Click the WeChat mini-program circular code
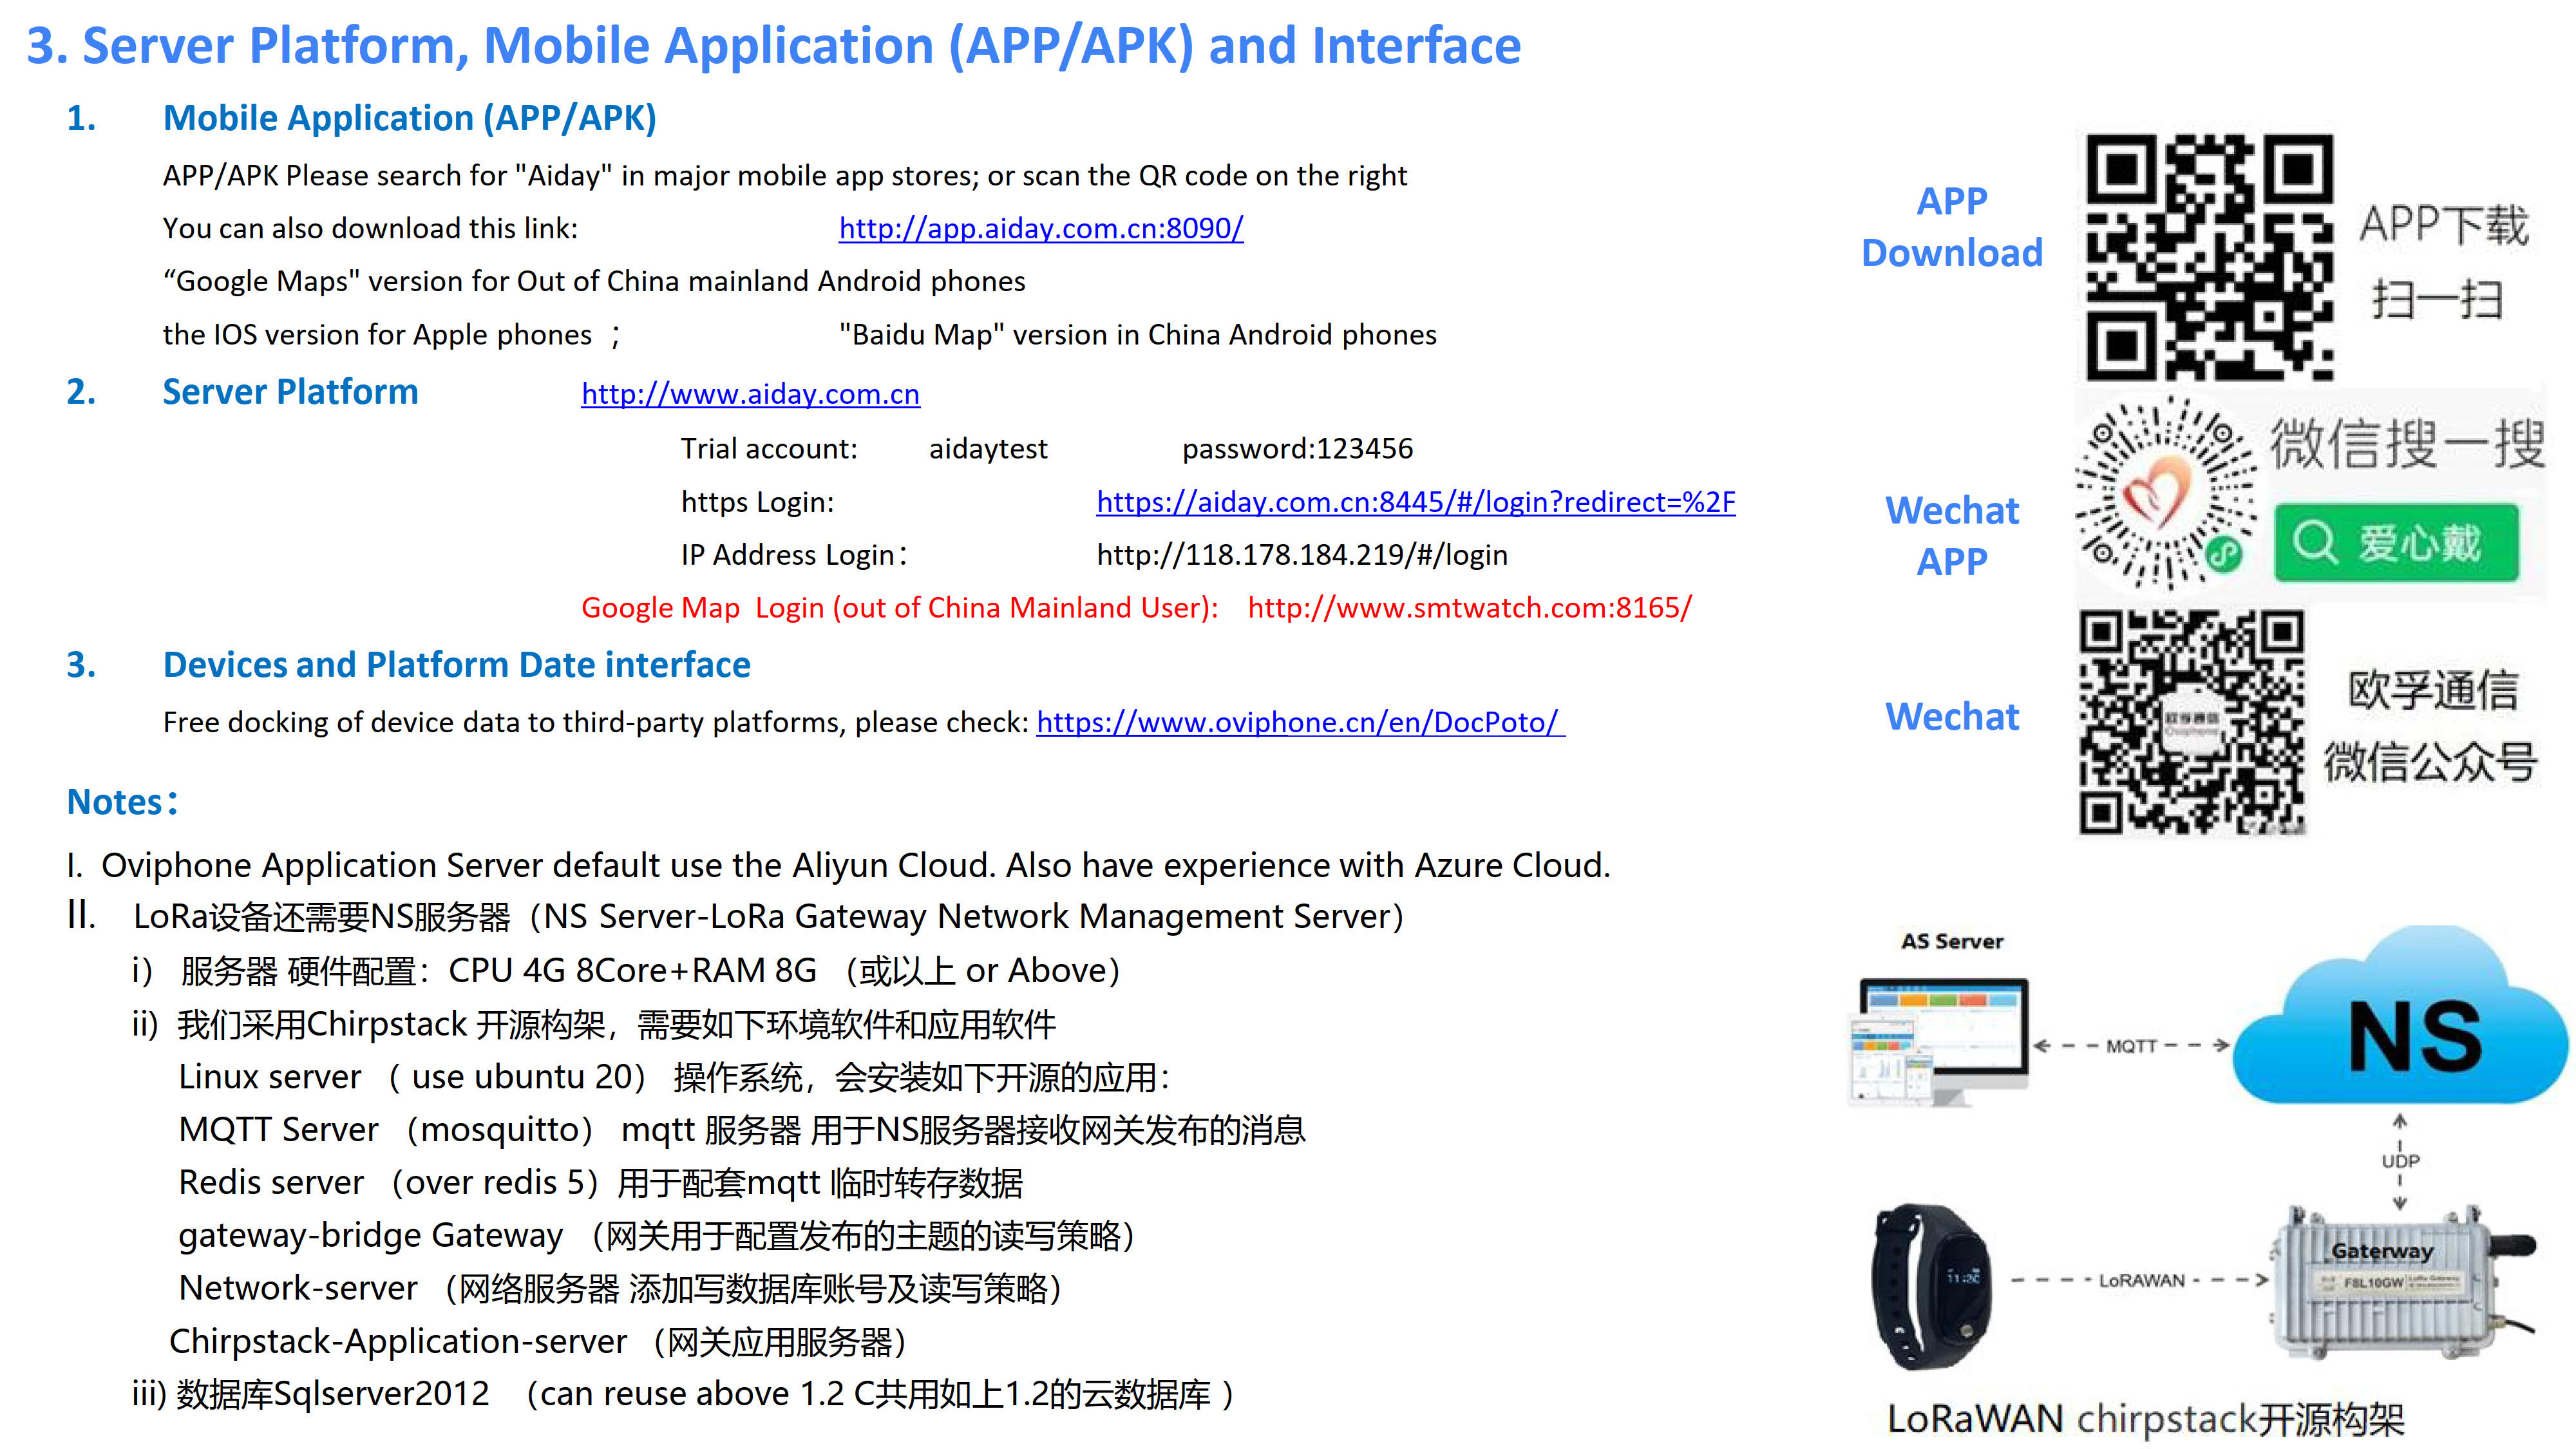This screenshot has height=1449, width=2576. 2166,493
